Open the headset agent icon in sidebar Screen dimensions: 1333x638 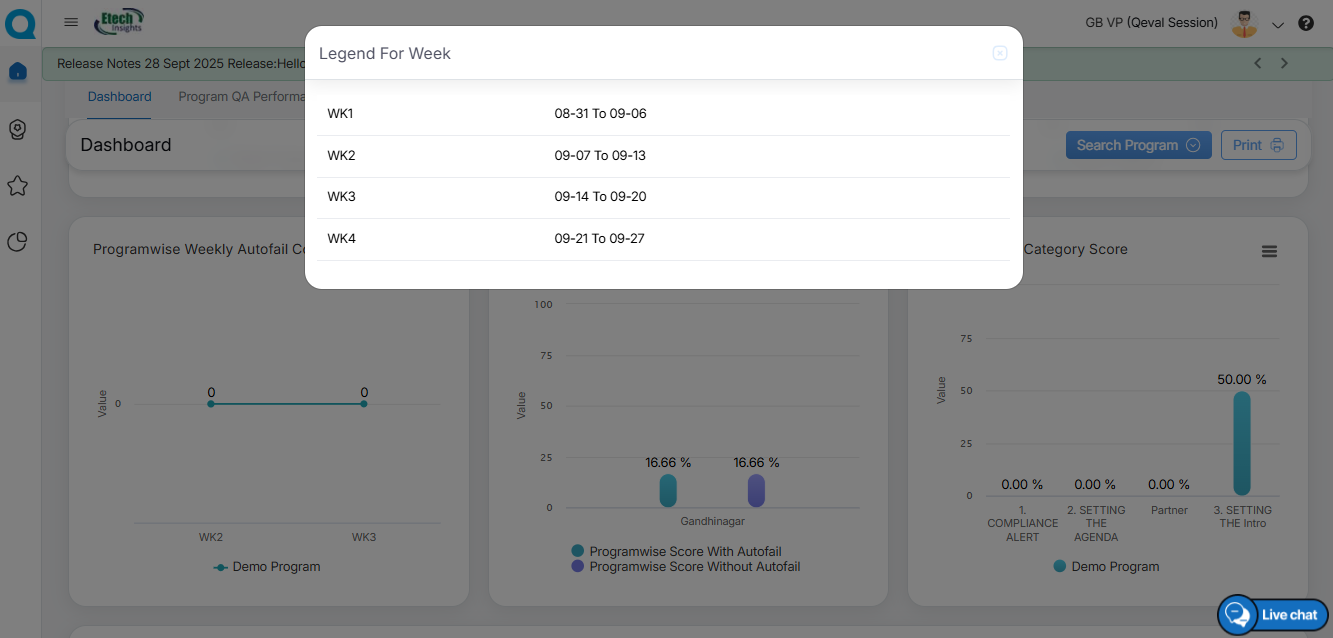pos(17,129)
